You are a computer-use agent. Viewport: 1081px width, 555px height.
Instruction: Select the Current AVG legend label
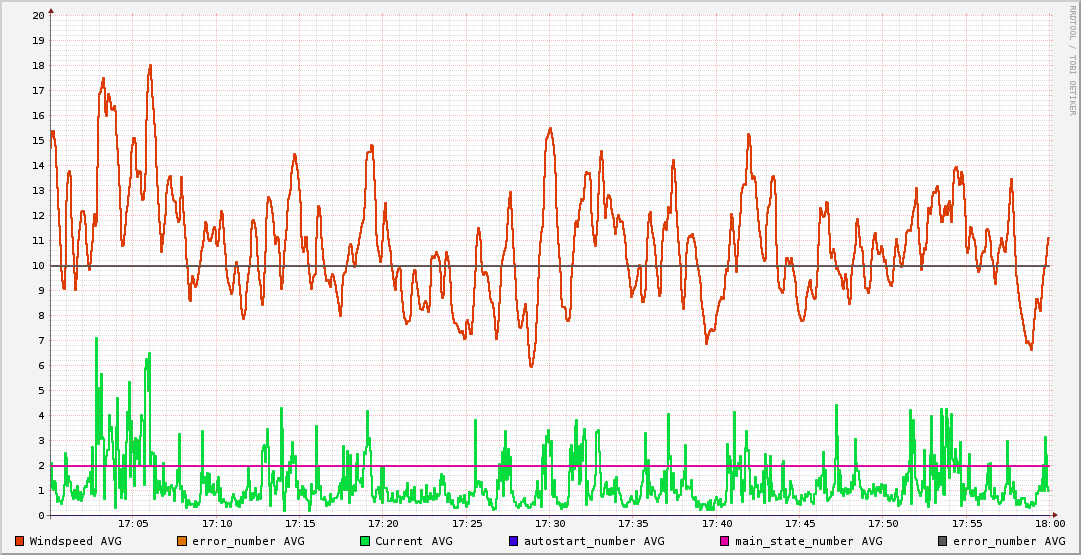coord(413,541)
